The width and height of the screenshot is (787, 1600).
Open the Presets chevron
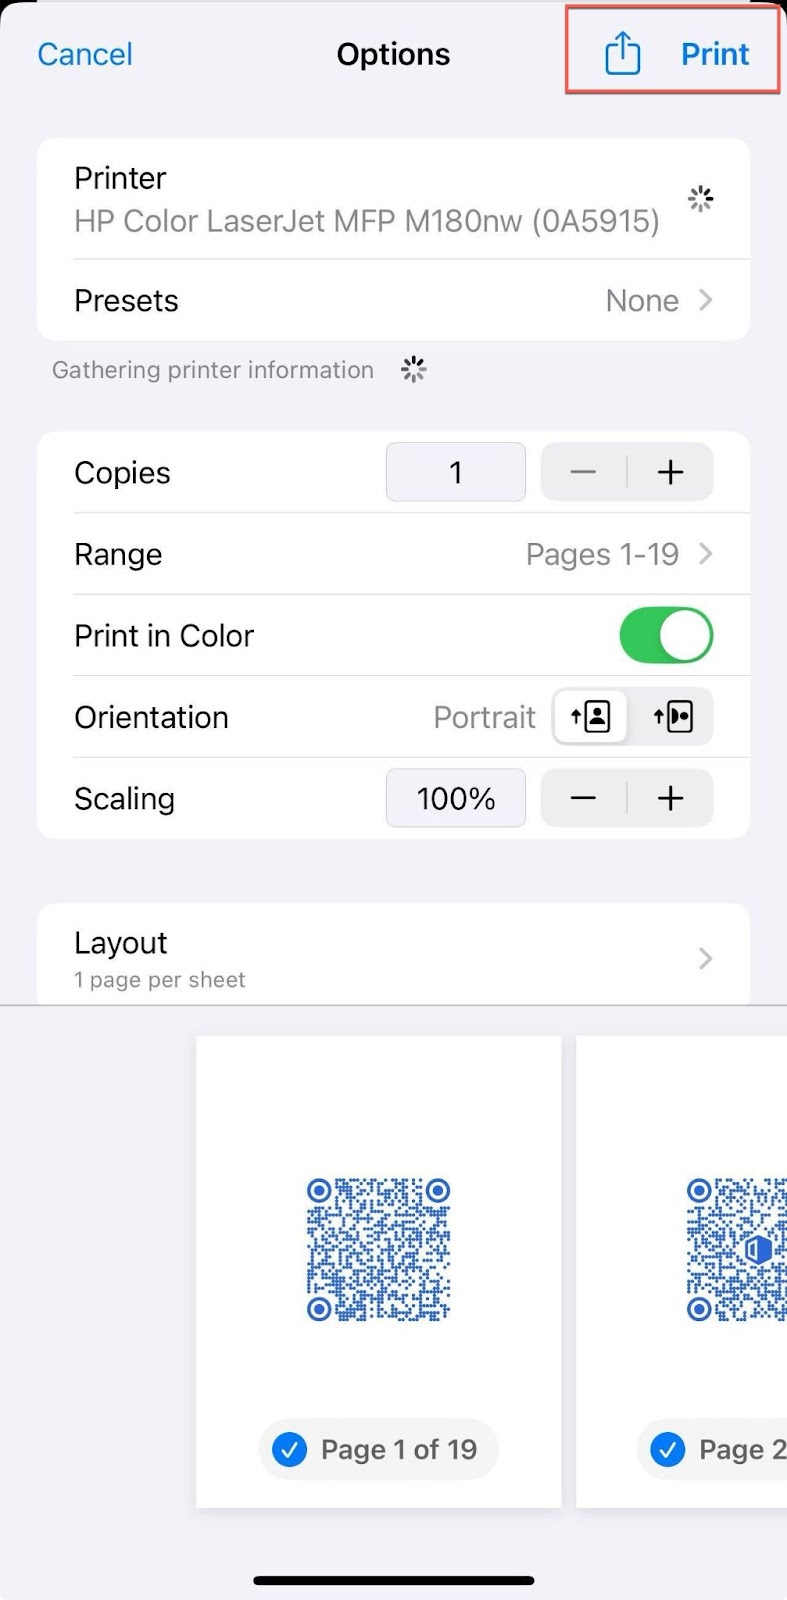(x=707, y=300)
